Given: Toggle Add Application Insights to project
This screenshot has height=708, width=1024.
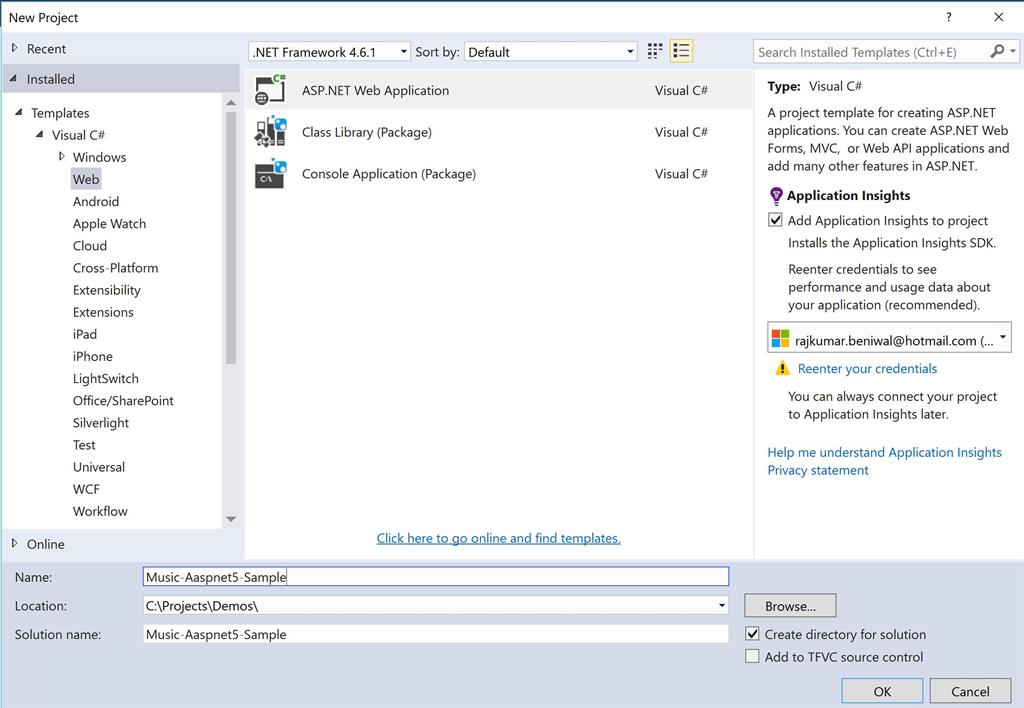Looking at the screenshot, I should (x=775, y=220).
